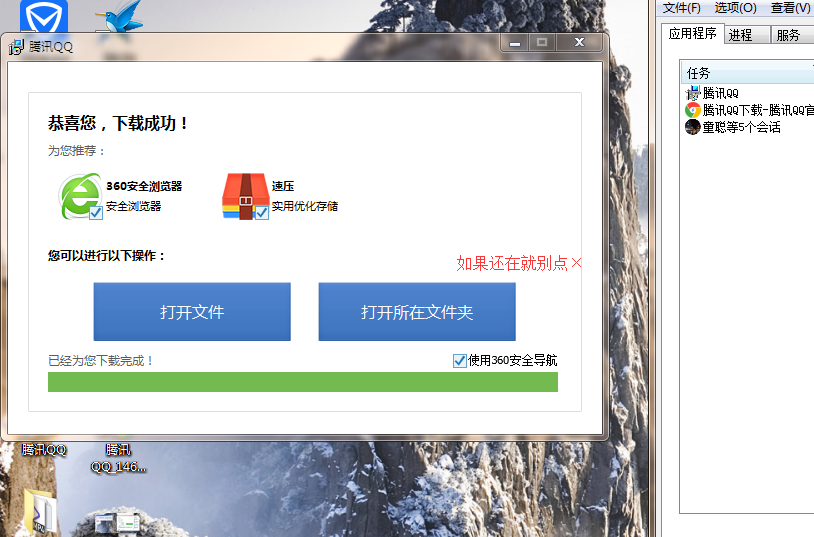Open 查看(V) menu in Task Manager
Viewport: 814px width, 537px height.
tap(791, 8)
